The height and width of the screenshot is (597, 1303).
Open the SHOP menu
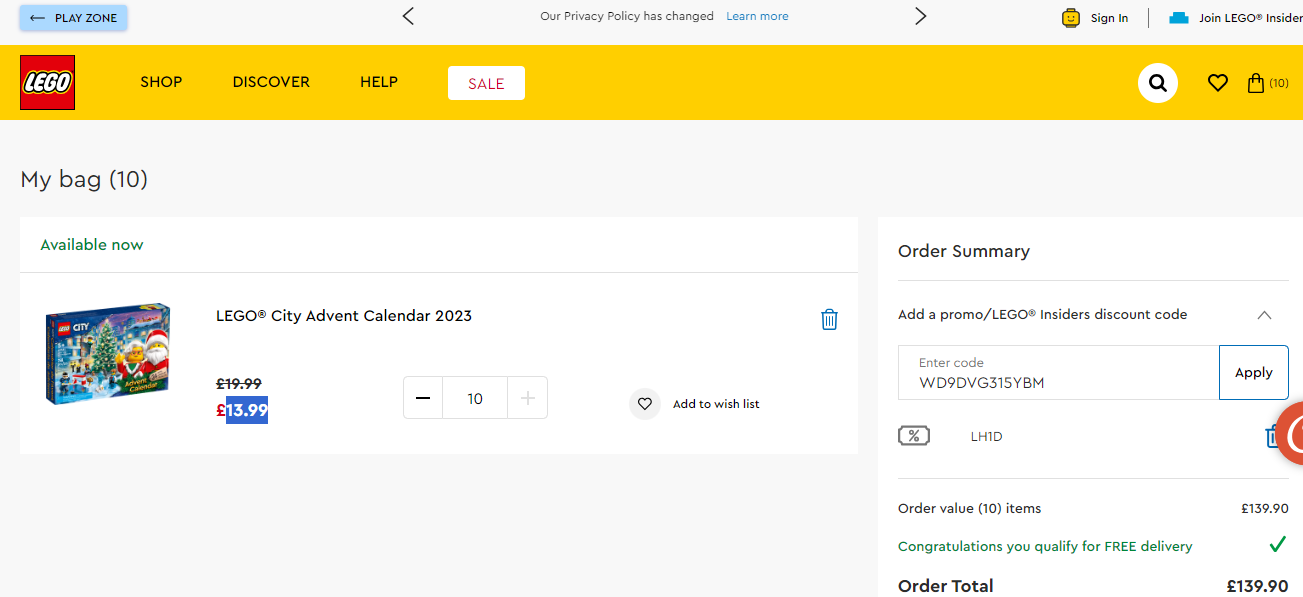coord(161,82)
